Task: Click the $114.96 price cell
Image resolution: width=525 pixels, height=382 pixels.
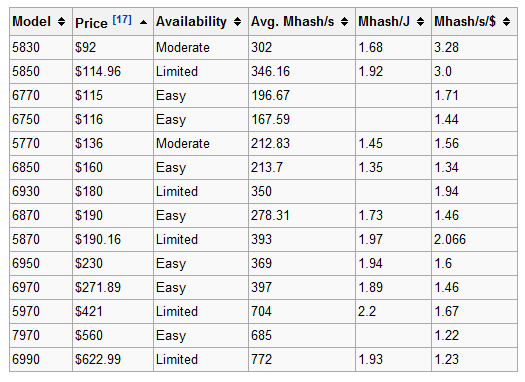Action: click(x=113, y=72)
